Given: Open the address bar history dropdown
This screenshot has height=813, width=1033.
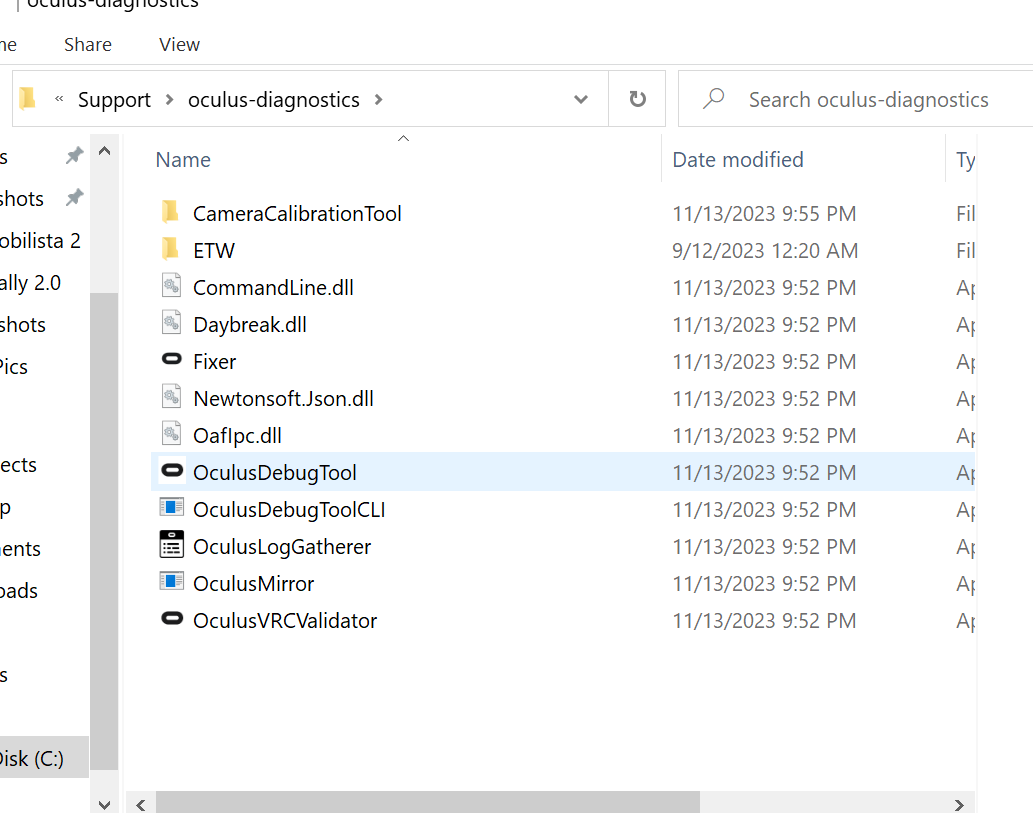Looking at the screenshot, I should click(x=580, y=99).
